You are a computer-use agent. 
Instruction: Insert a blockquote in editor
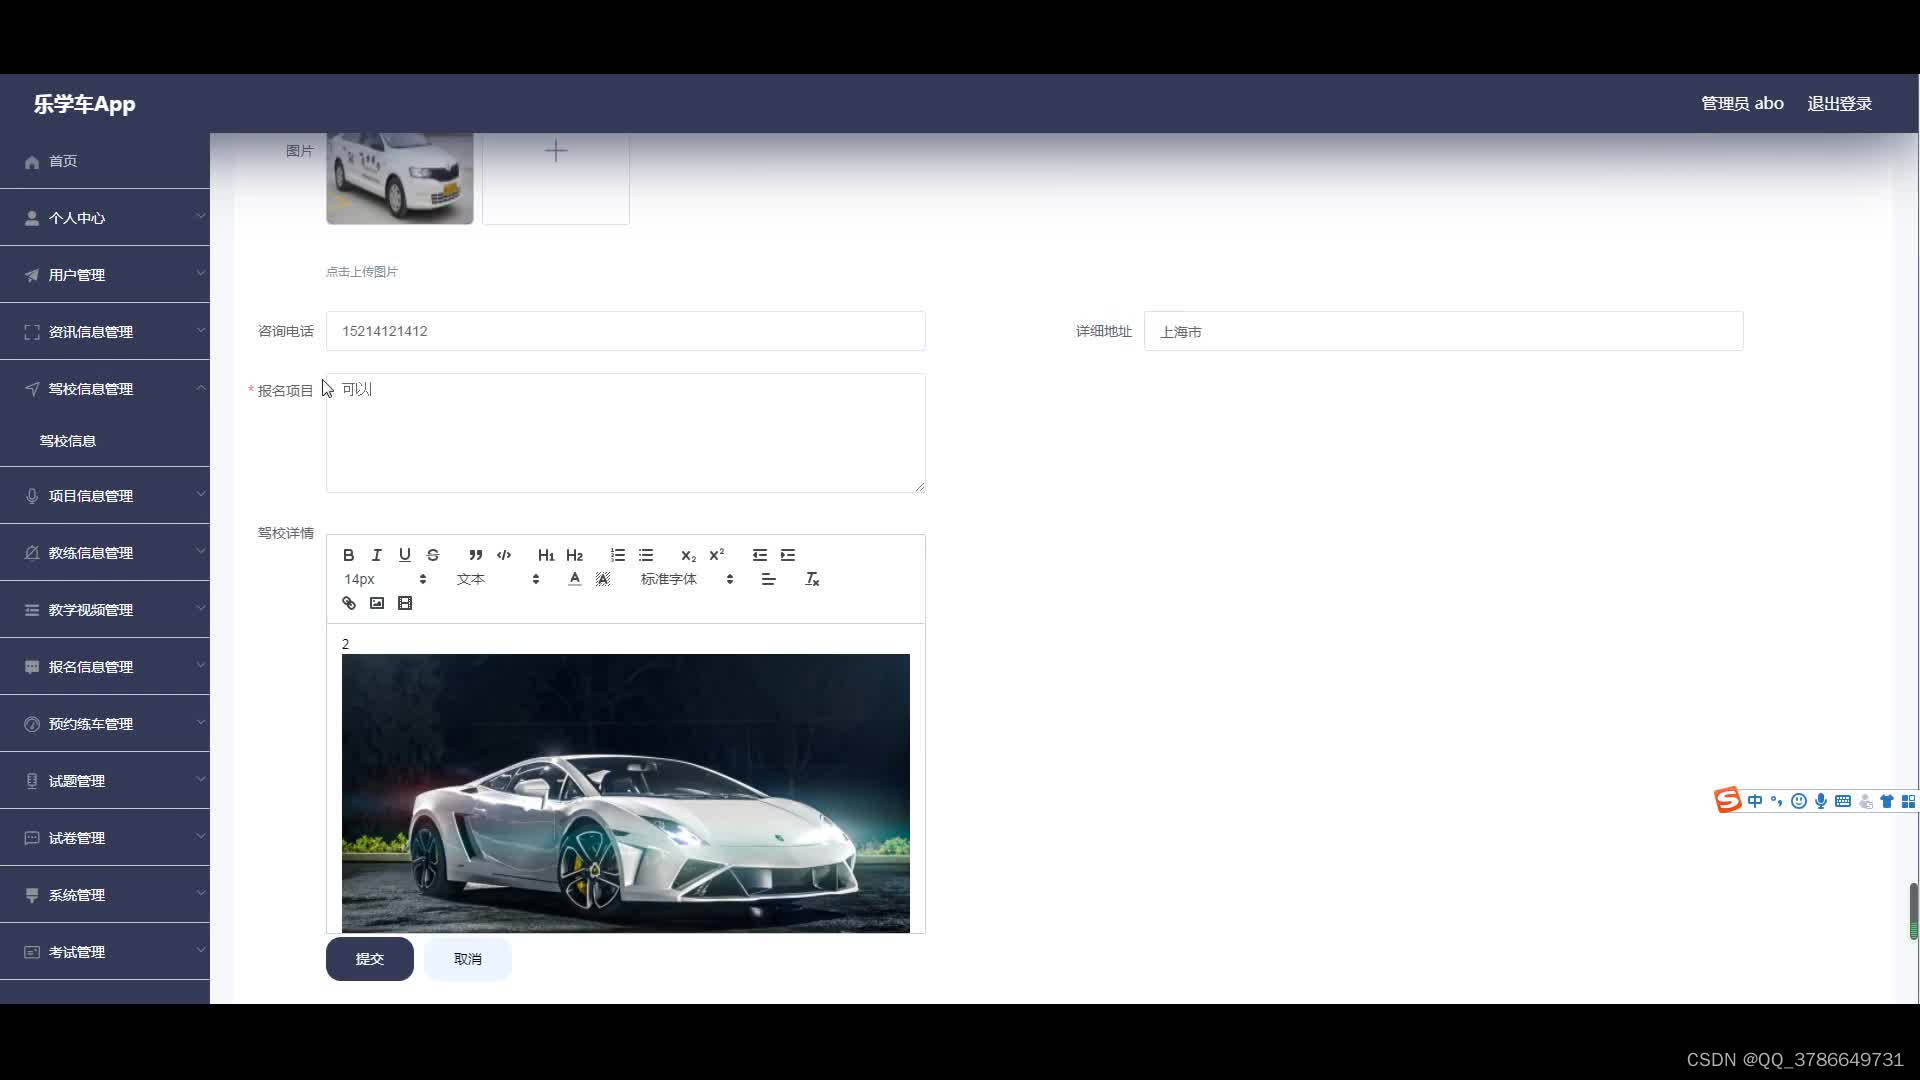click(476, 555)
